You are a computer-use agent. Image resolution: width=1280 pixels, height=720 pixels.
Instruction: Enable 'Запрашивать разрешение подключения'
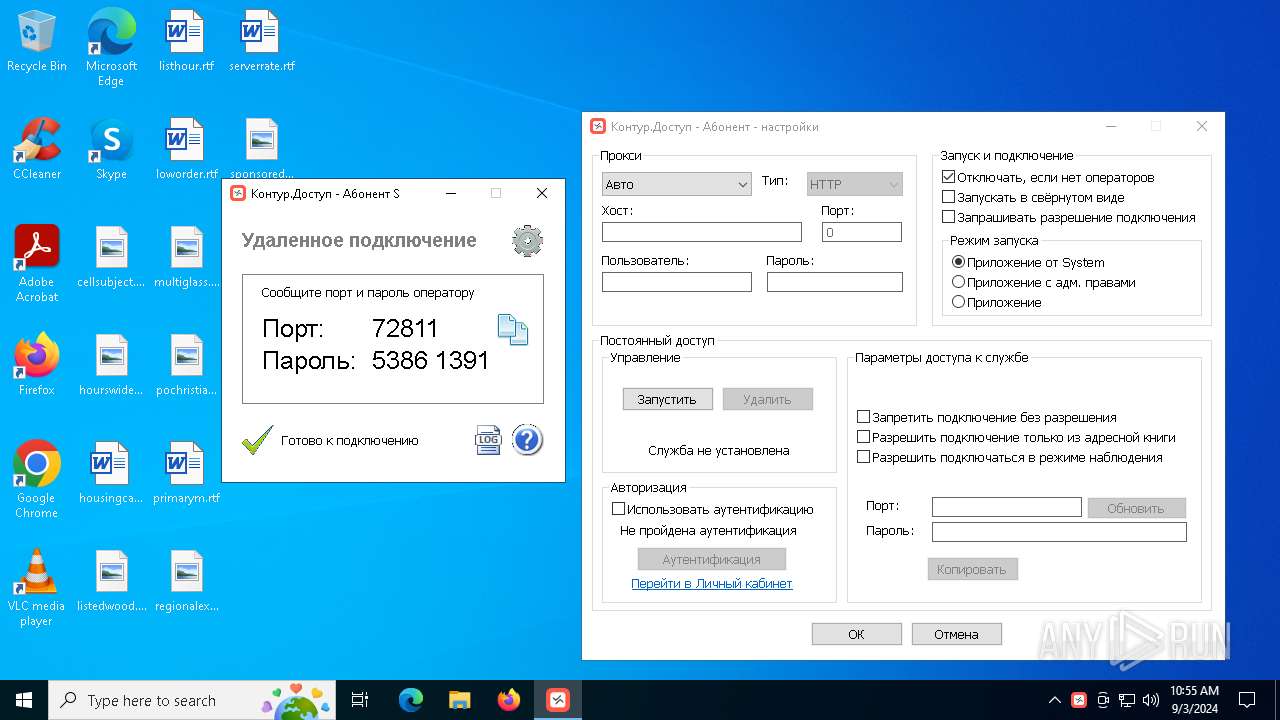coord(949,217)
